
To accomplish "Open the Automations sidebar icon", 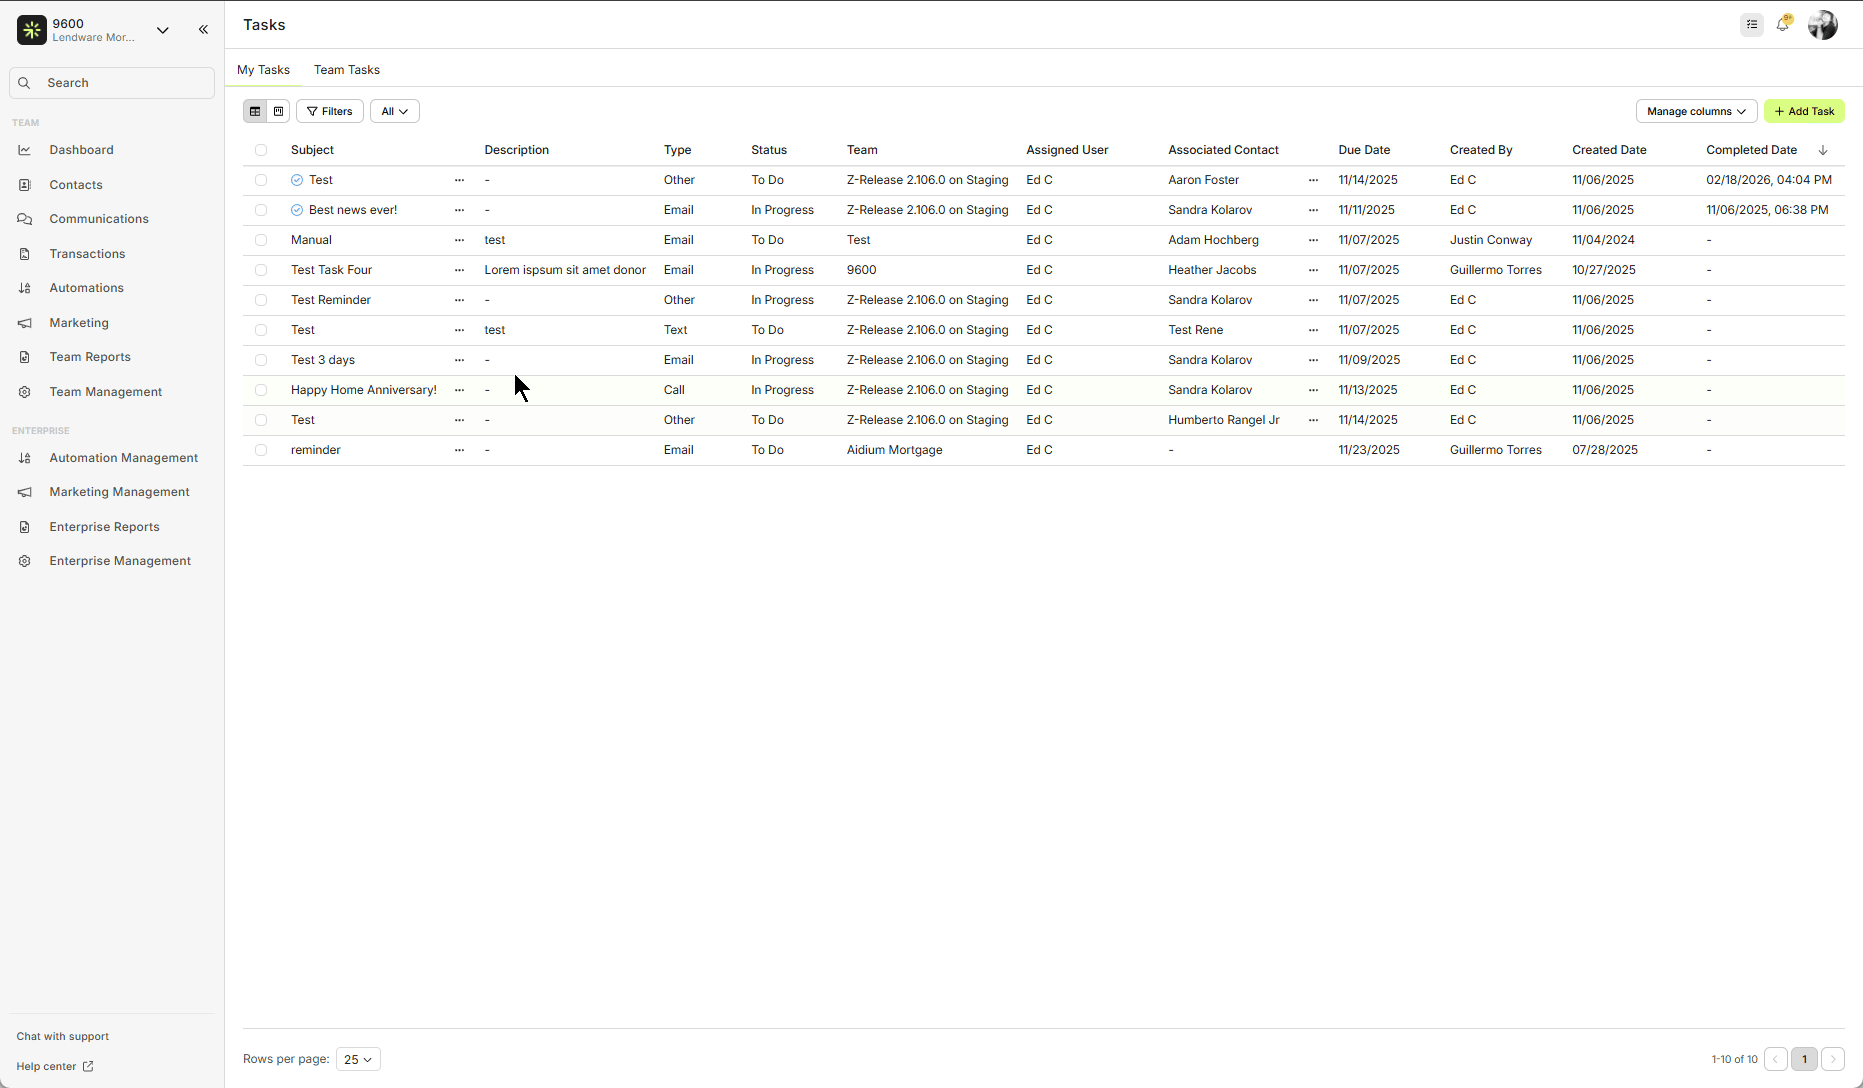I will tap(25, 288).
